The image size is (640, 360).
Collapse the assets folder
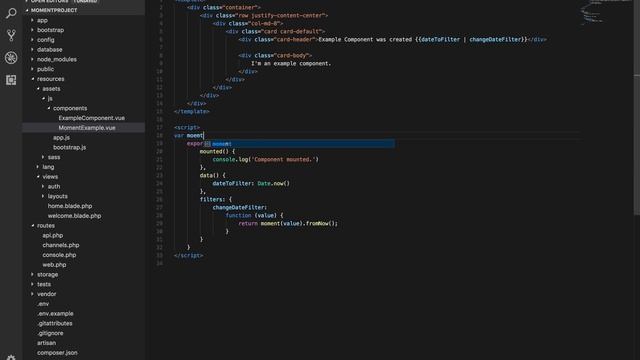pos(51,89)
